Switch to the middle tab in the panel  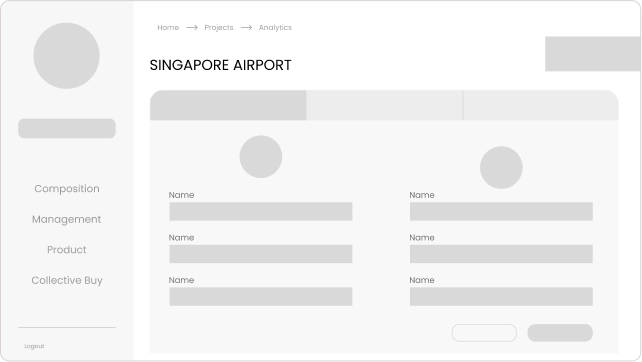384,105
